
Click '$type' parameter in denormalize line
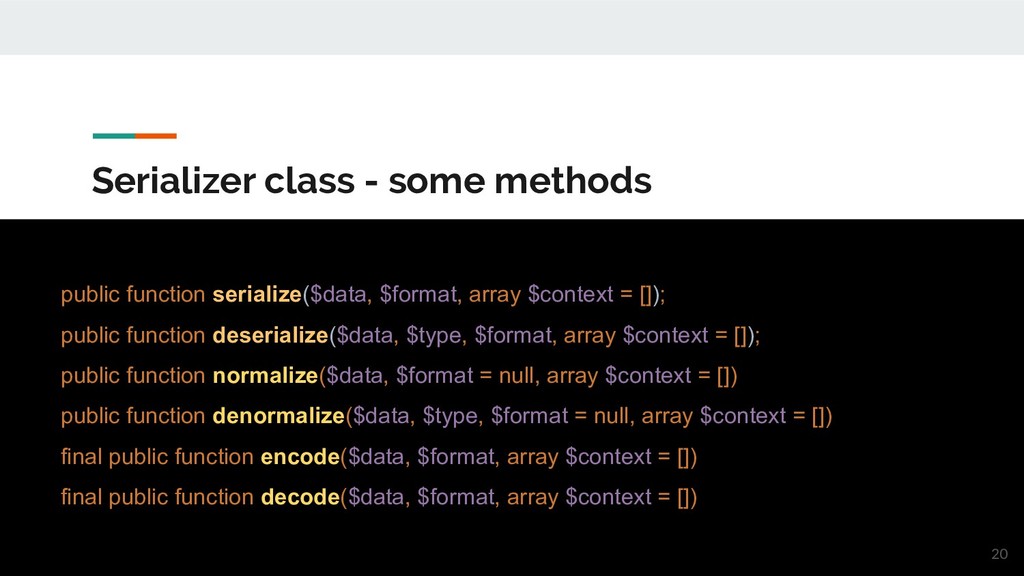pyautogui.click(x=453, y=417)
